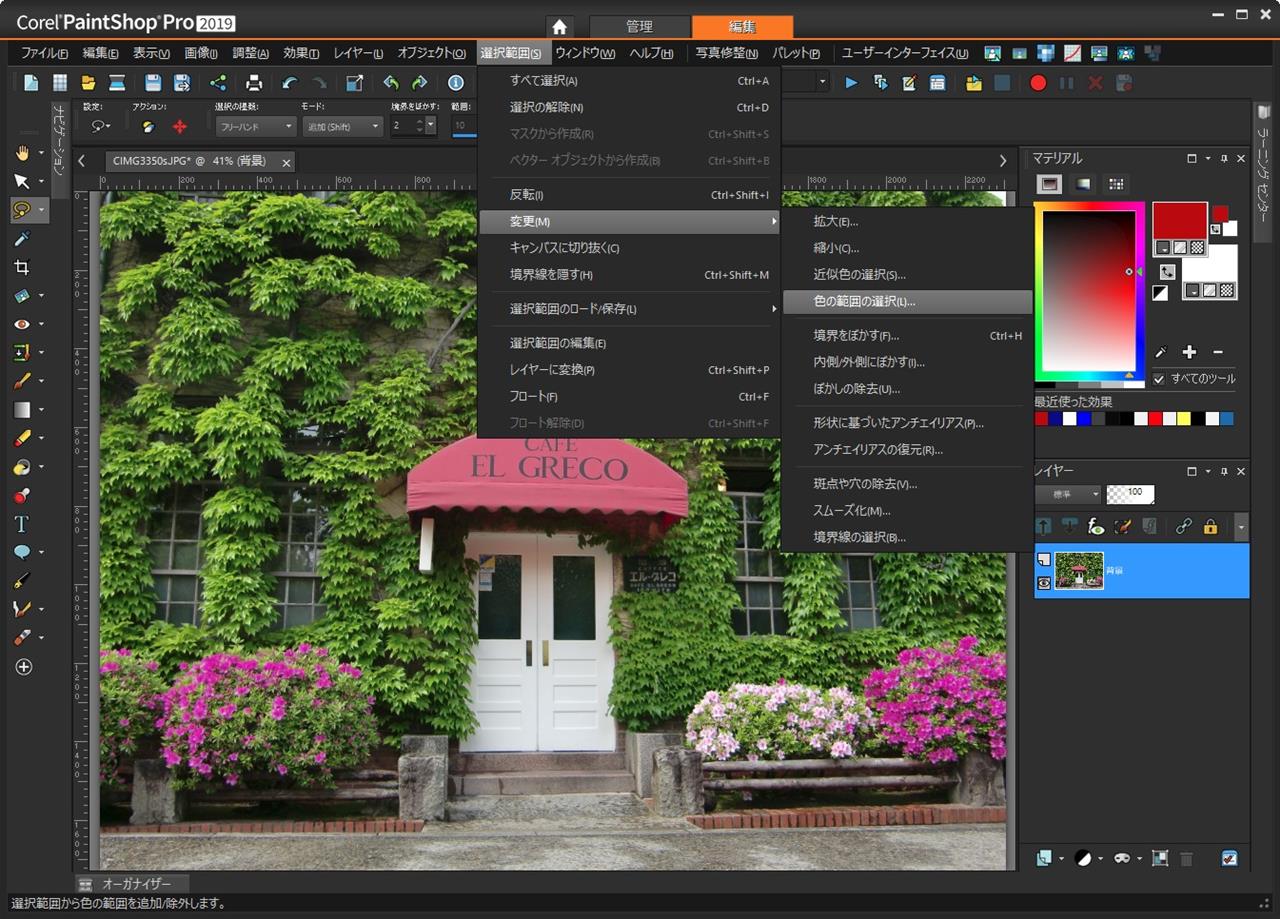Click the layer opacity 100 field

(1131, 495)
